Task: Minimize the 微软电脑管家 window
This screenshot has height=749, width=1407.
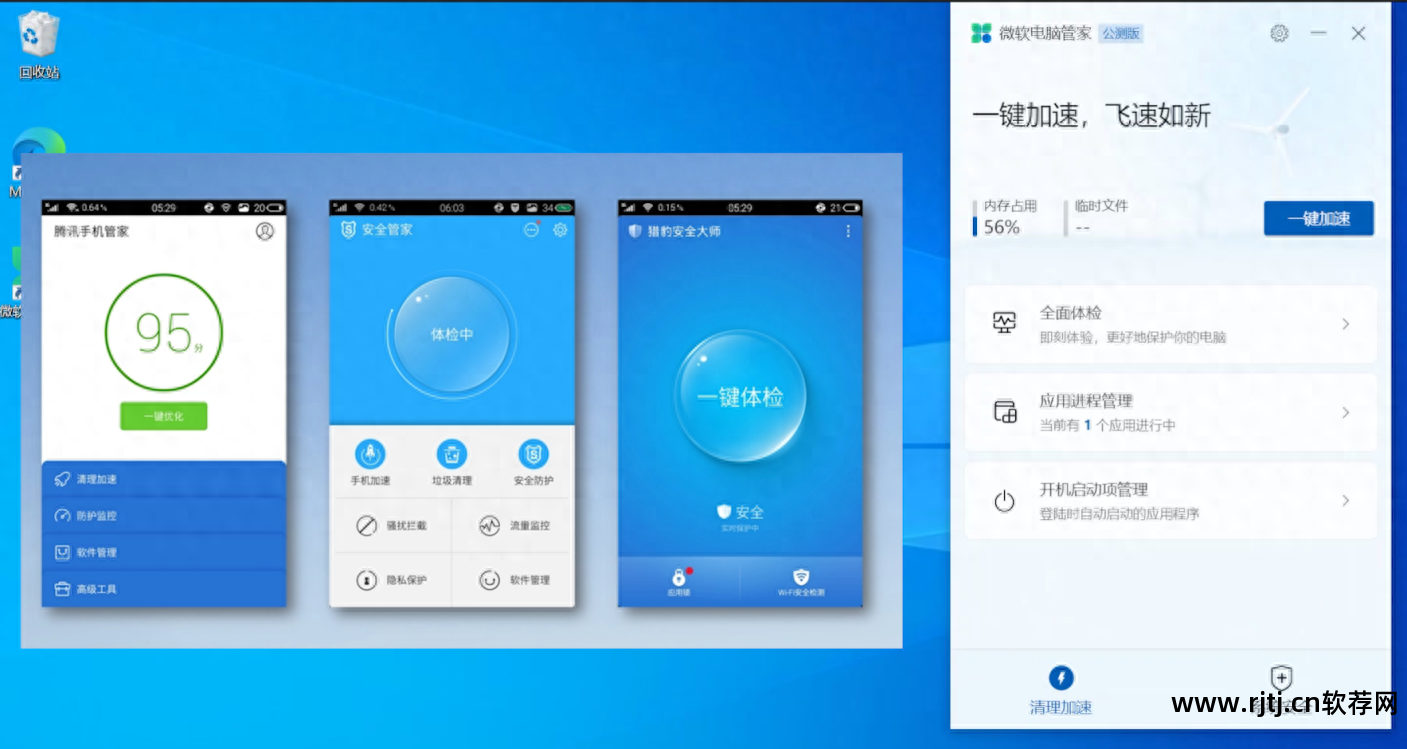Action: coord(1318,33)
